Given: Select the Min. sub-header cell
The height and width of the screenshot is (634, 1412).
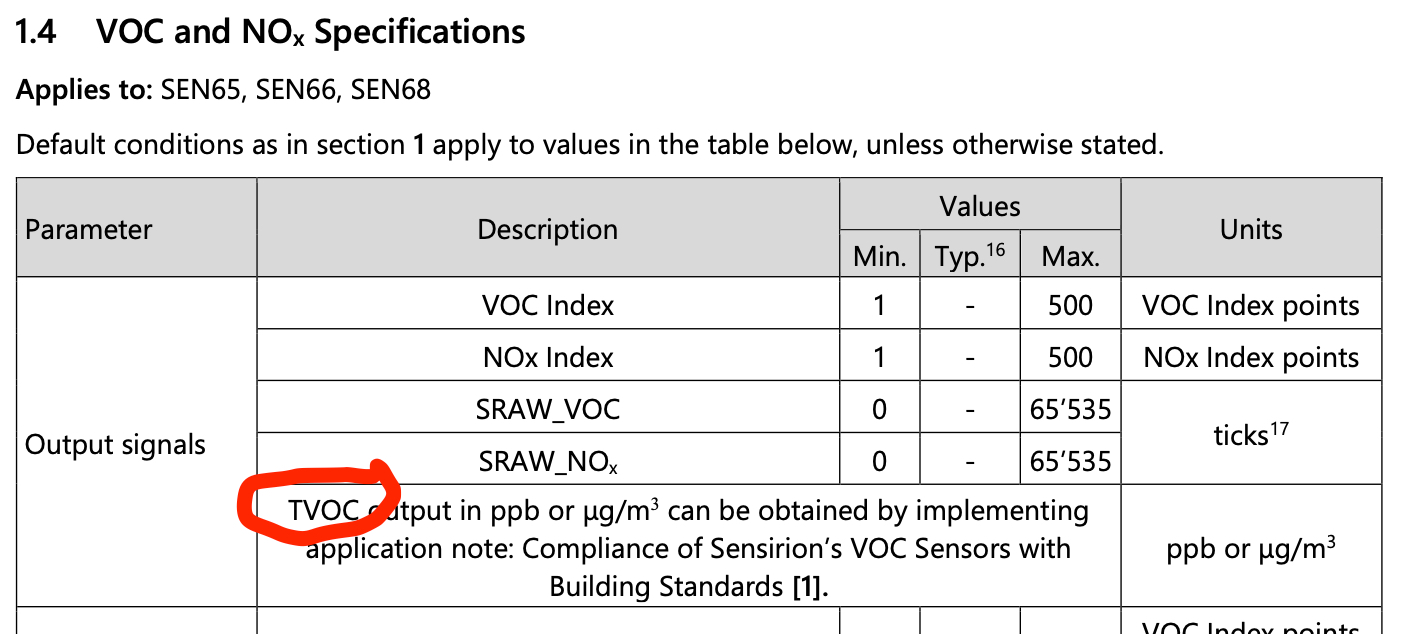Looking at the screenshot, I should point(879,257).
